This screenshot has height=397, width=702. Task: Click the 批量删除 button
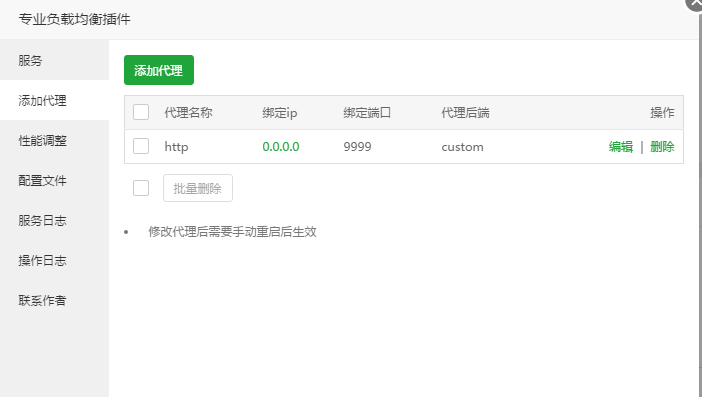[x=198, y=188]
